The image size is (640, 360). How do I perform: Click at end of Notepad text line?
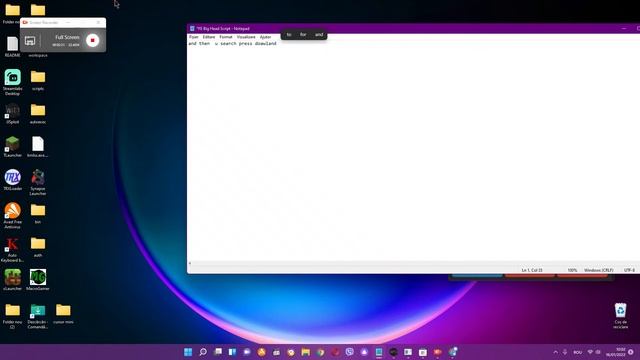pos(277,44)
